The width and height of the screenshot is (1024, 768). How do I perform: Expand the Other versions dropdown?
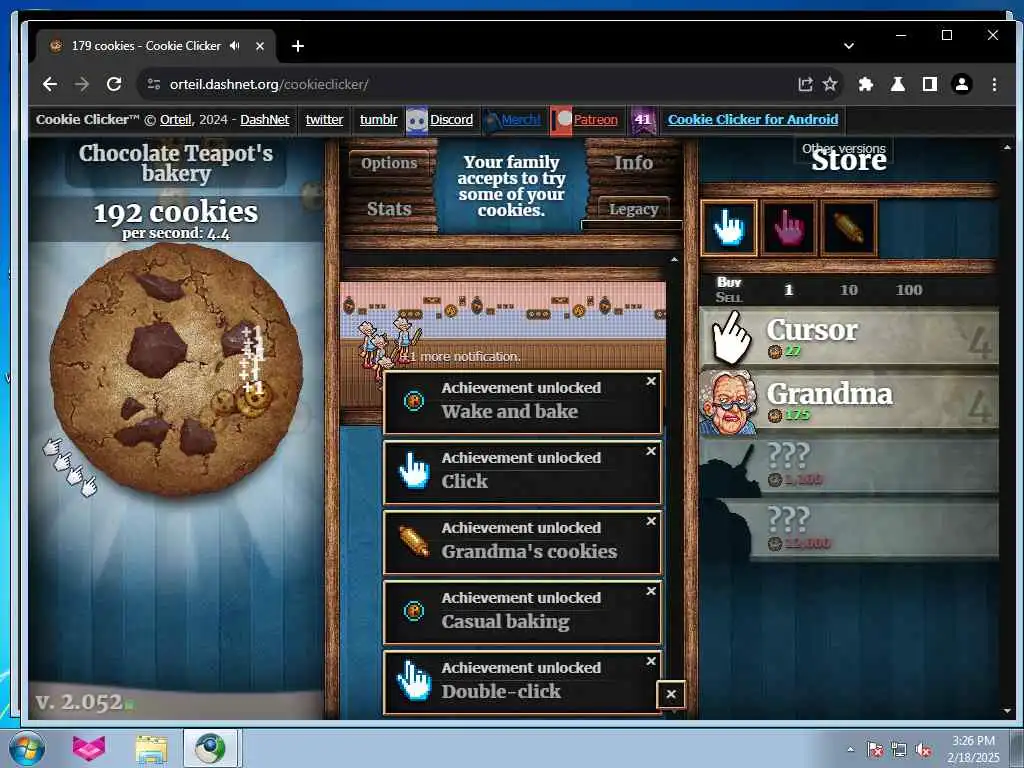843,148
